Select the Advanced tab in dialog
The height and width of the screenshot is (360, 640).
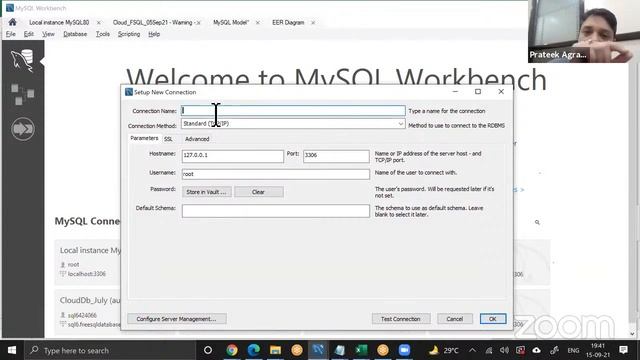tap(197, 139)
